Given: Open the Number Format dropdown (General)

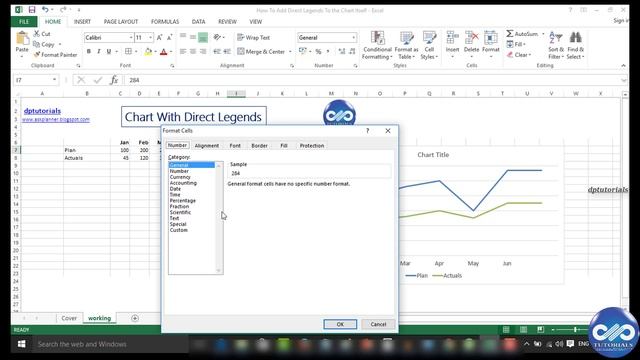Looking at the screenshot, I should 353,38.
